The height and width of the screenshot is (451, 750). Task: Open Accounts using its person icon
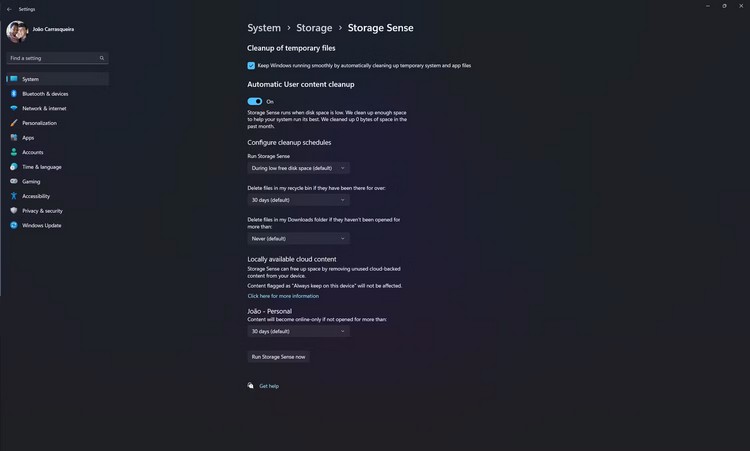pyautogui.click(x=13, y=152)
